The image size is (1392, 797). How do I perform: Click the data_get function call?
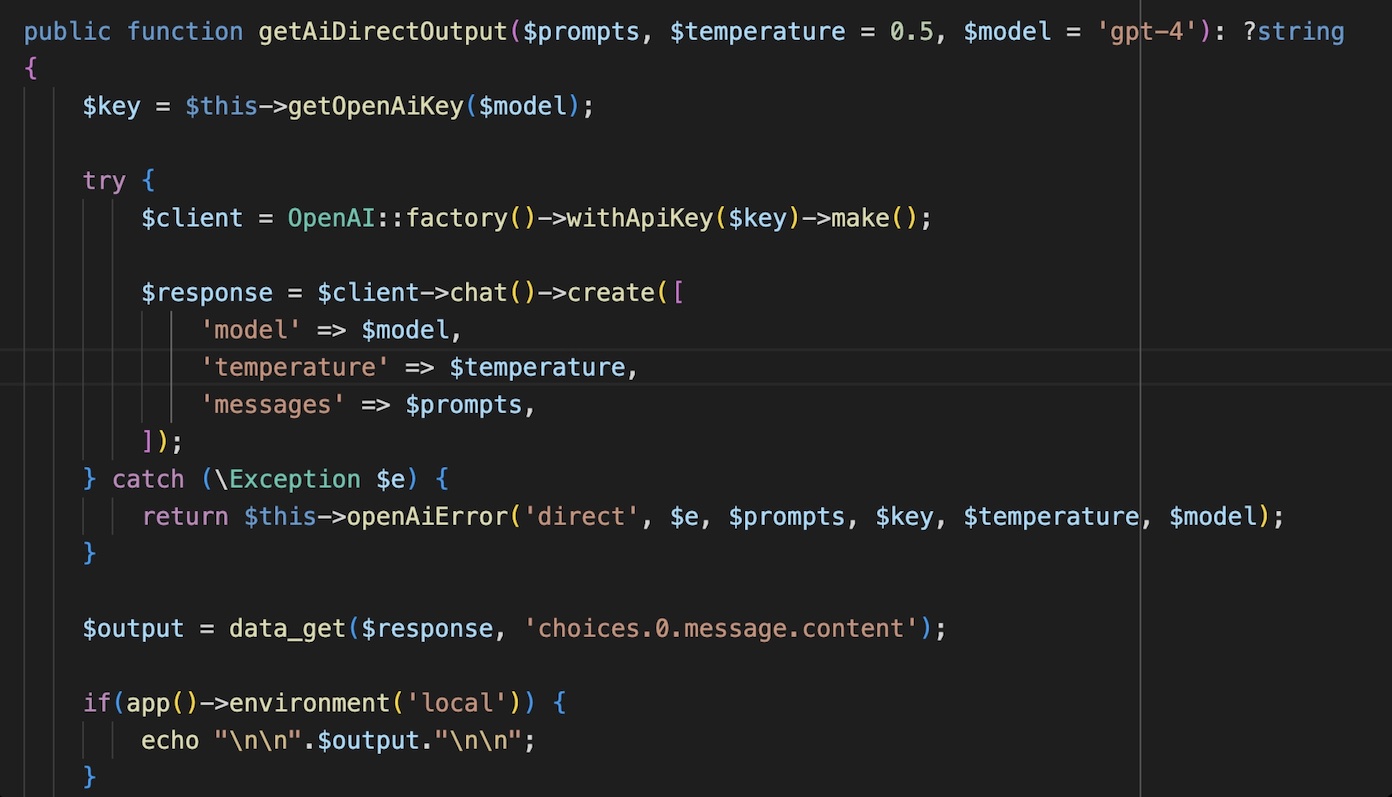286,628
